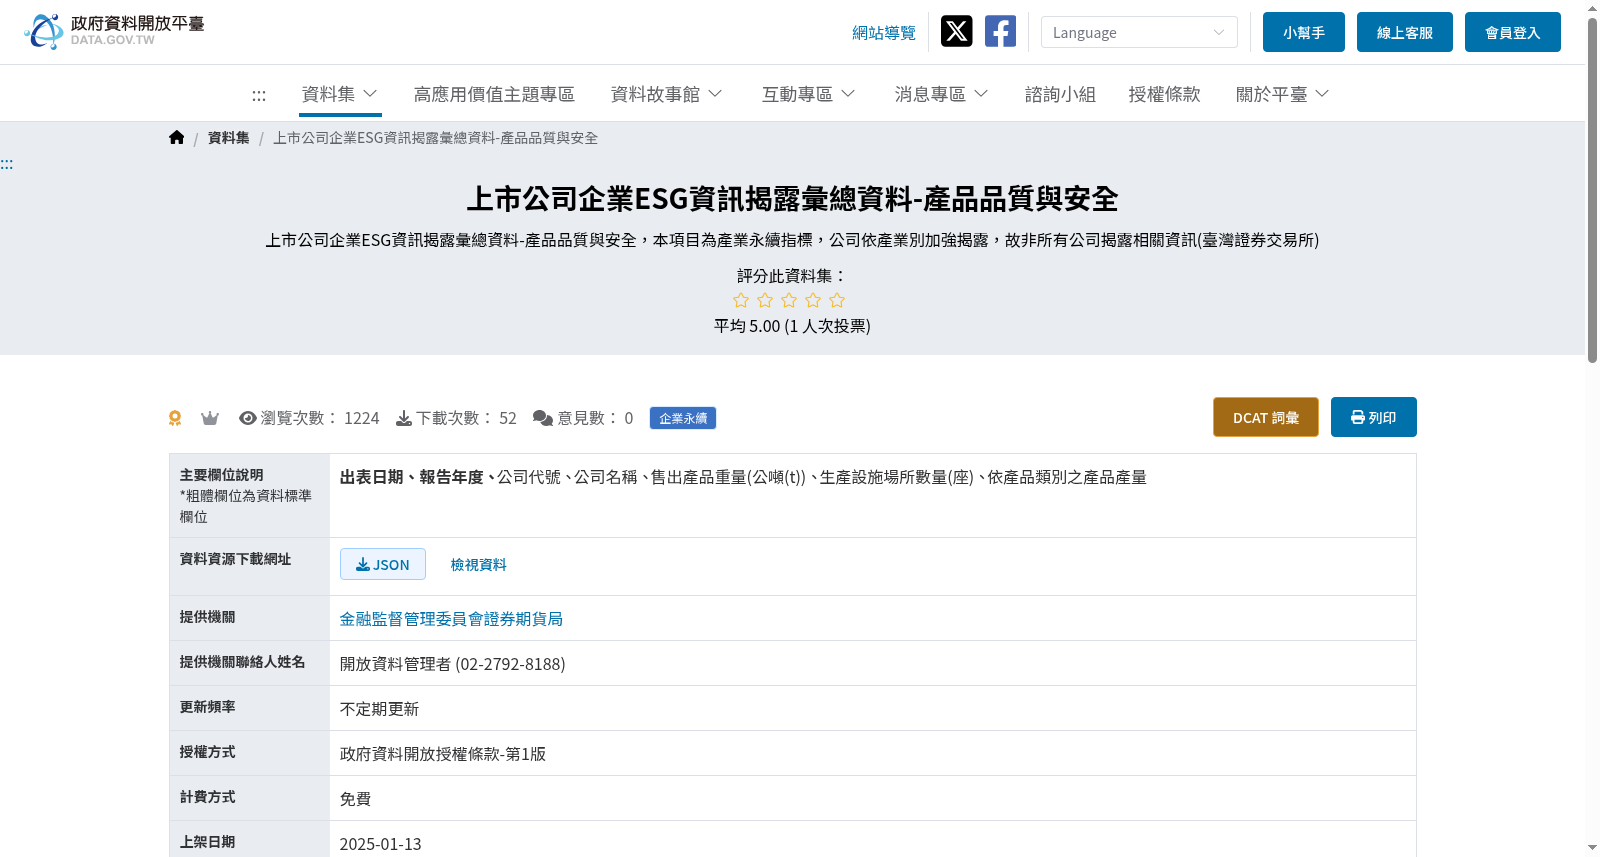
Task: Click the 小幫手 button
Action: [x=1304, y=32]
